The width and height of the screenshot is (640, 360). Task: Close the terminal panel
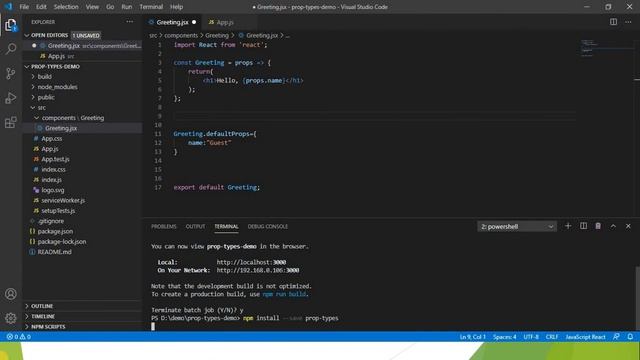(628, 226)
